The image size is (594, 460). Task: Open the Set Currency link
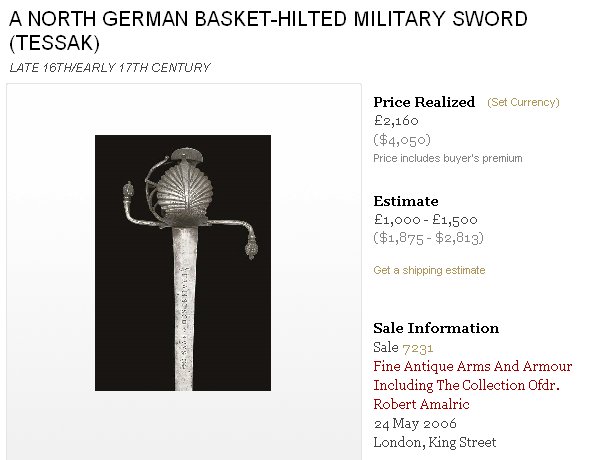(523, 102)
